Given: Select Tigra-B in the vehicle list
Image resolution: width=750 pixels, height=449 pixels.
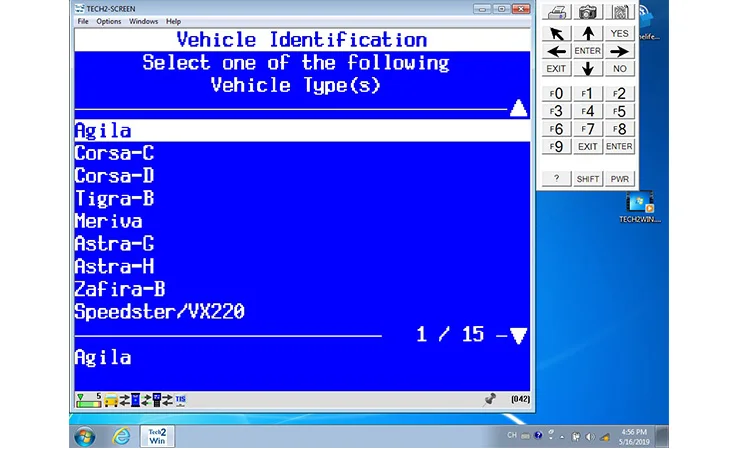Looking at the screenshot, I should (x=302, y=198).
